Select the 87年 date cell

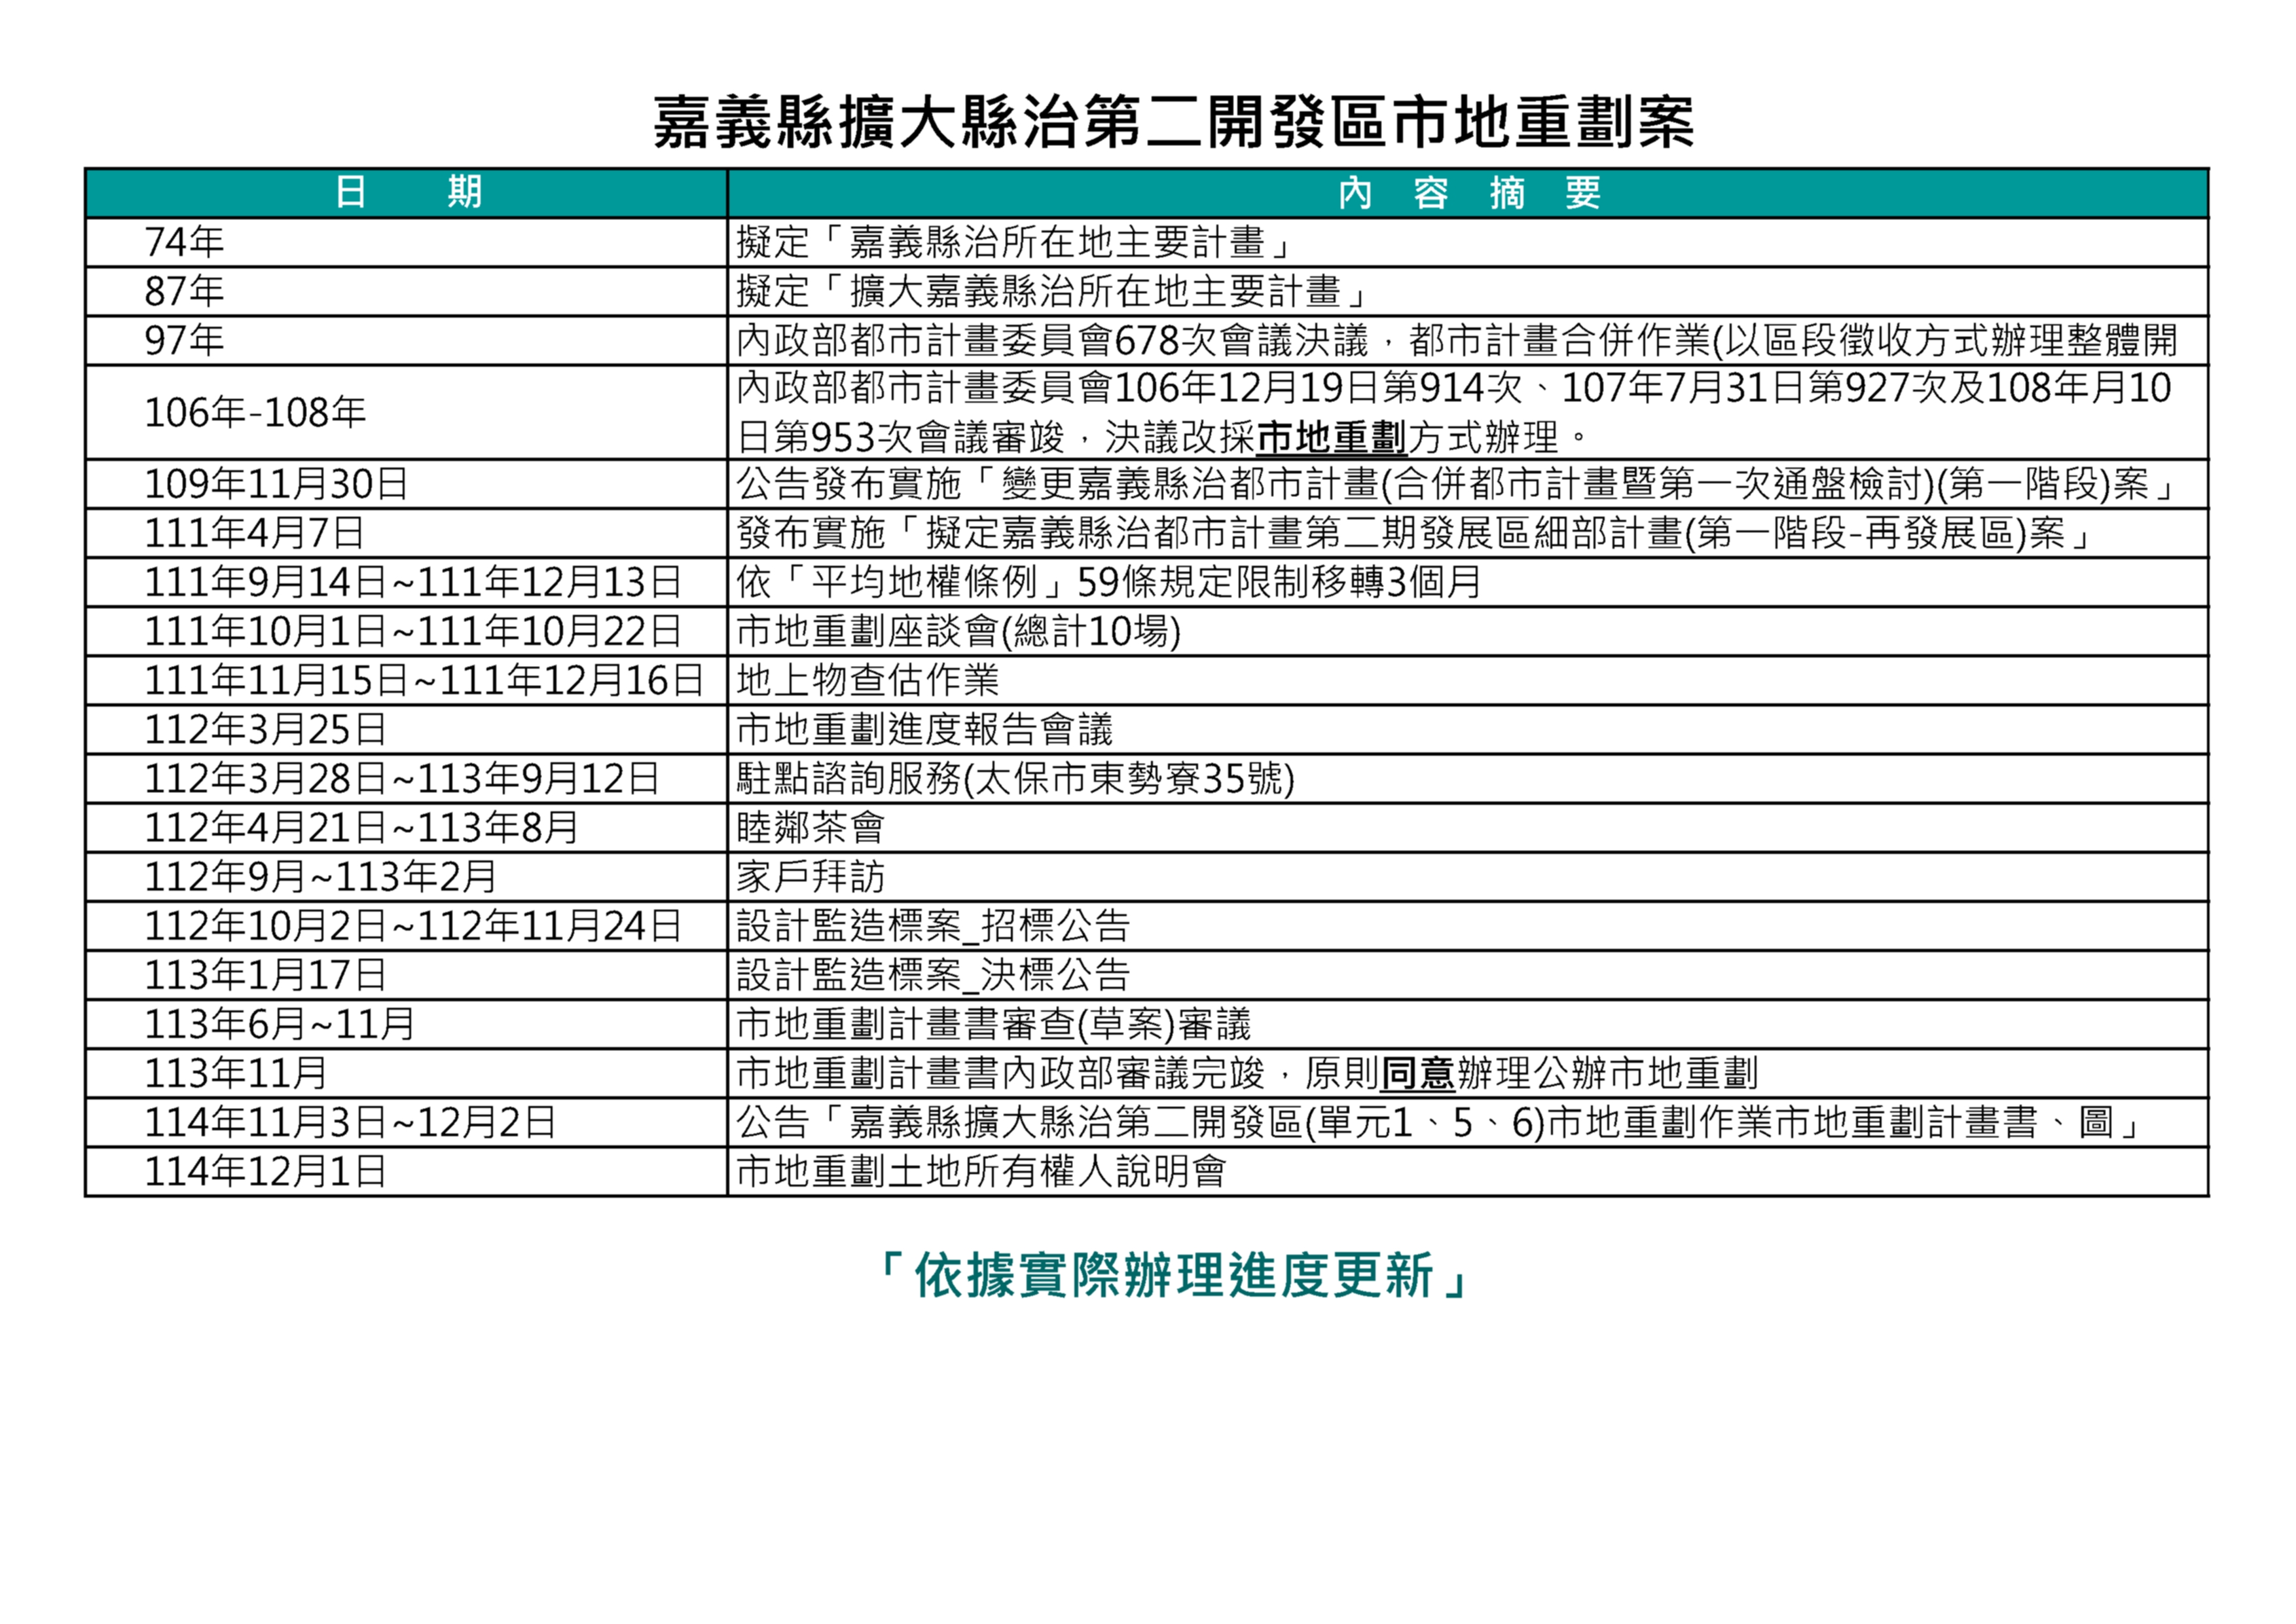184,291
